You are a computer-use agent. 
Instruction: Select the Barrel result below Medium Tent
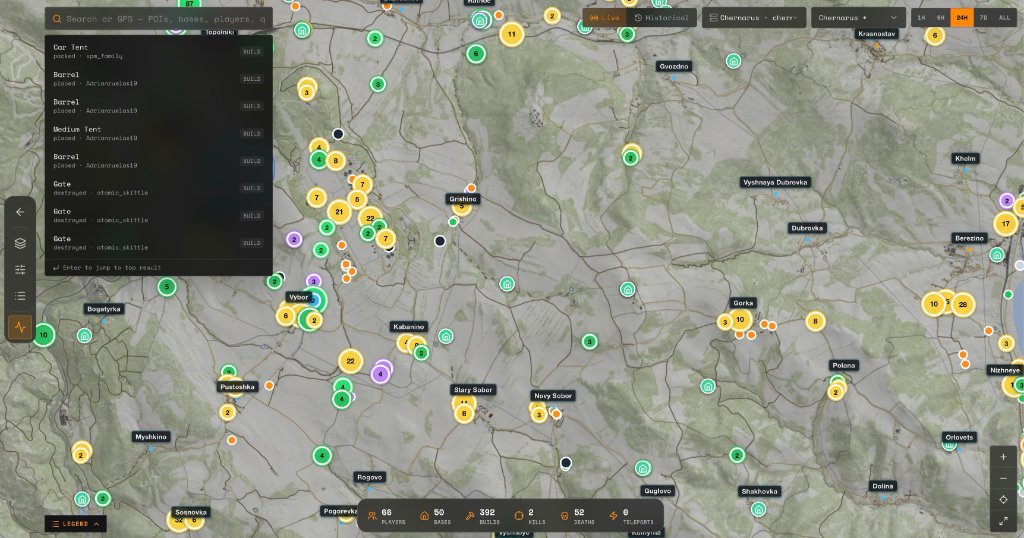click(x=159, y=161)
